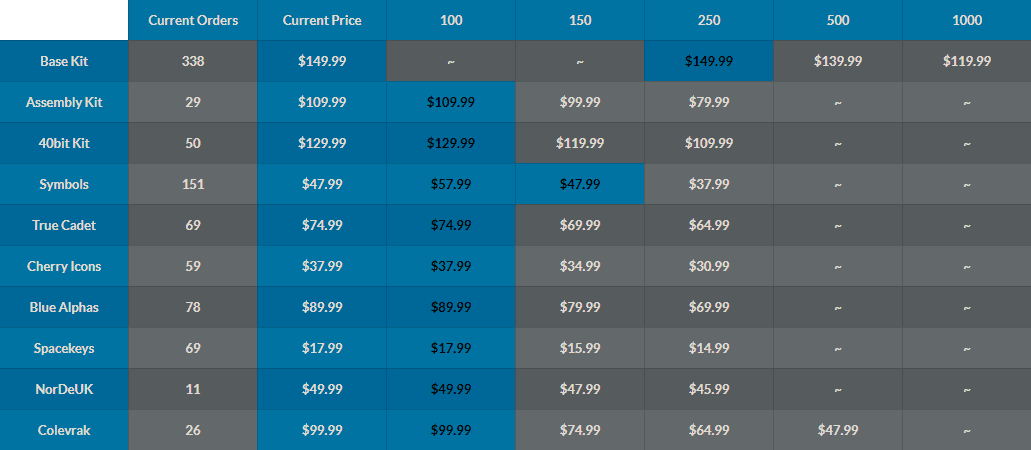The width and height of the screenshot is (1031, 450).
Task: Click the Base Kit row label
Action: point(64,61)
